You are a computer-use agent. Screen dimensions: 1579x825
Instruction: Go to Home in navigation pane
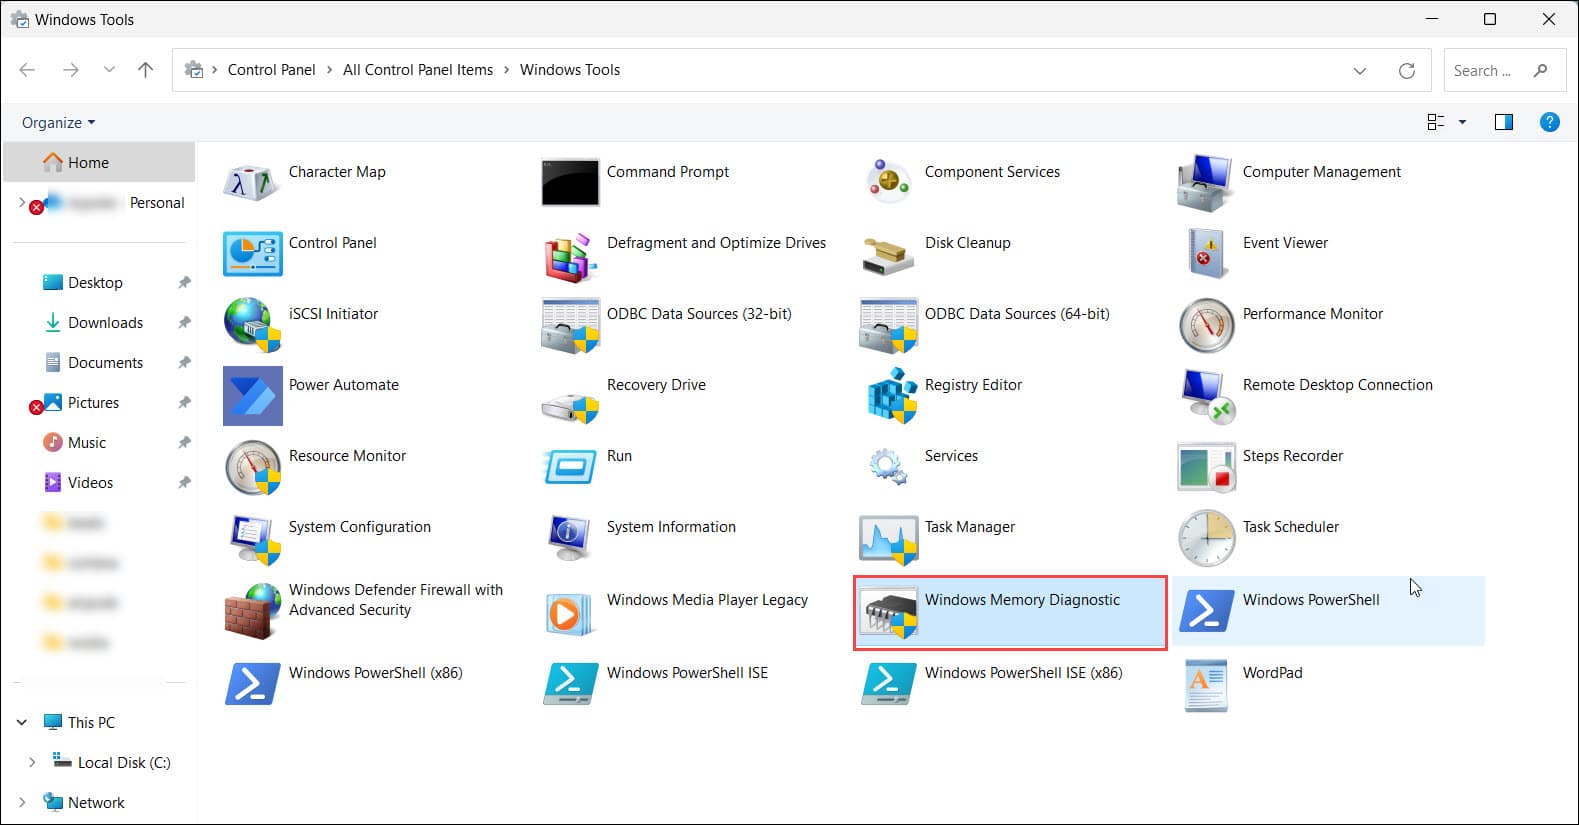pos(99,162)
